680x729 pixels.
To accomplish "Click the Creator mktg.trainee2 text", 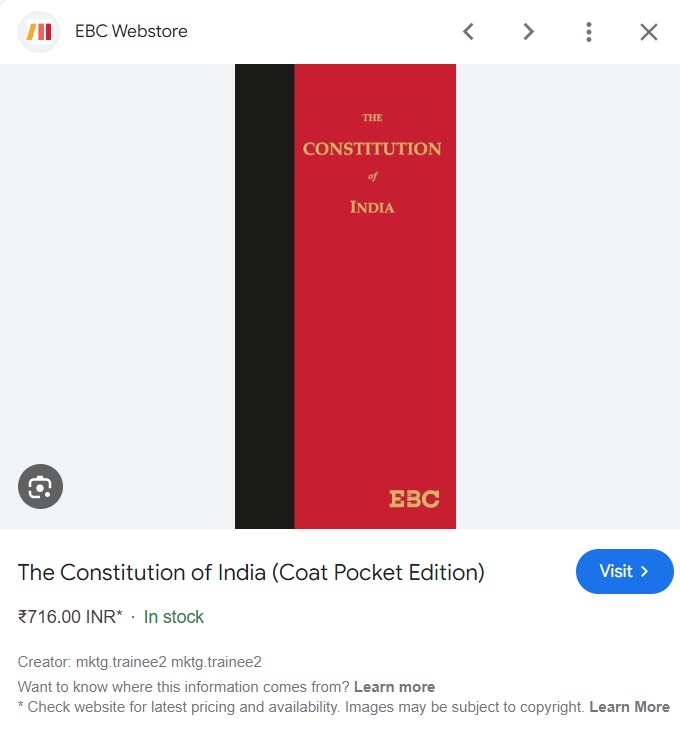I will pos(139,662).
